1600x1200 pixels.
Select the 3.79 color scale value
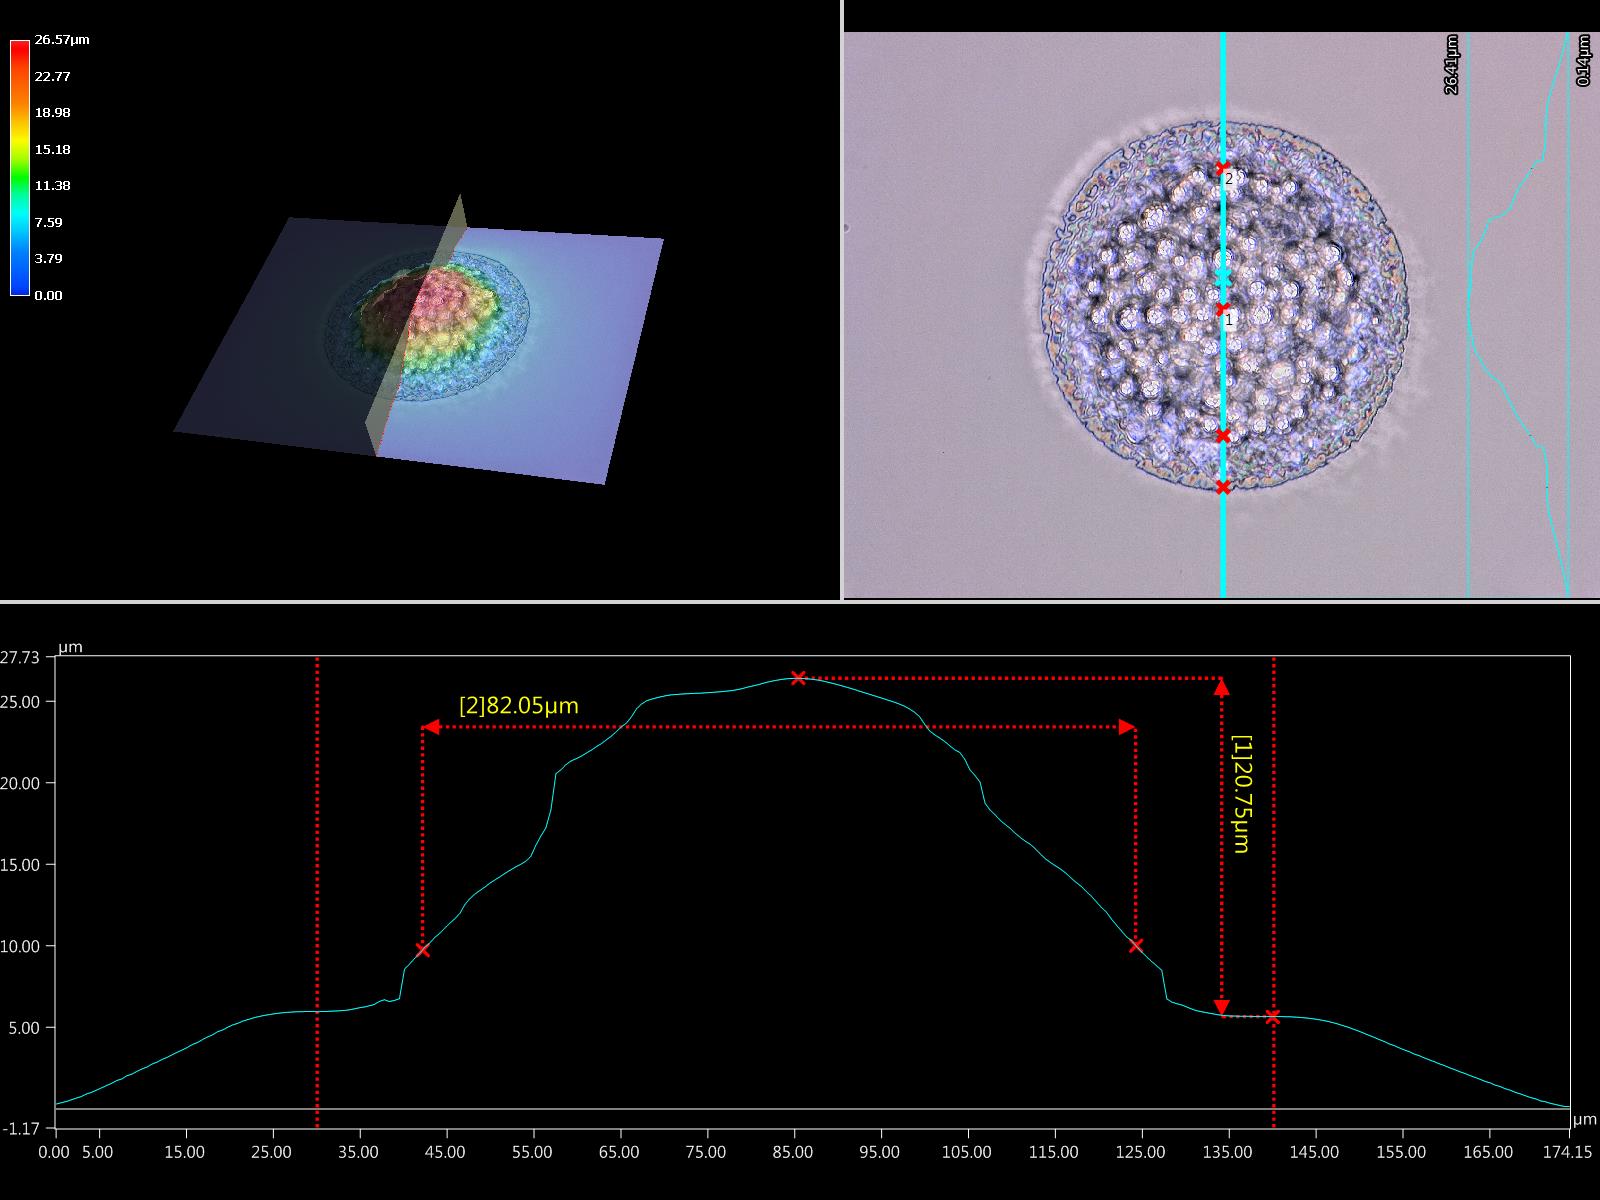(49, 258)
